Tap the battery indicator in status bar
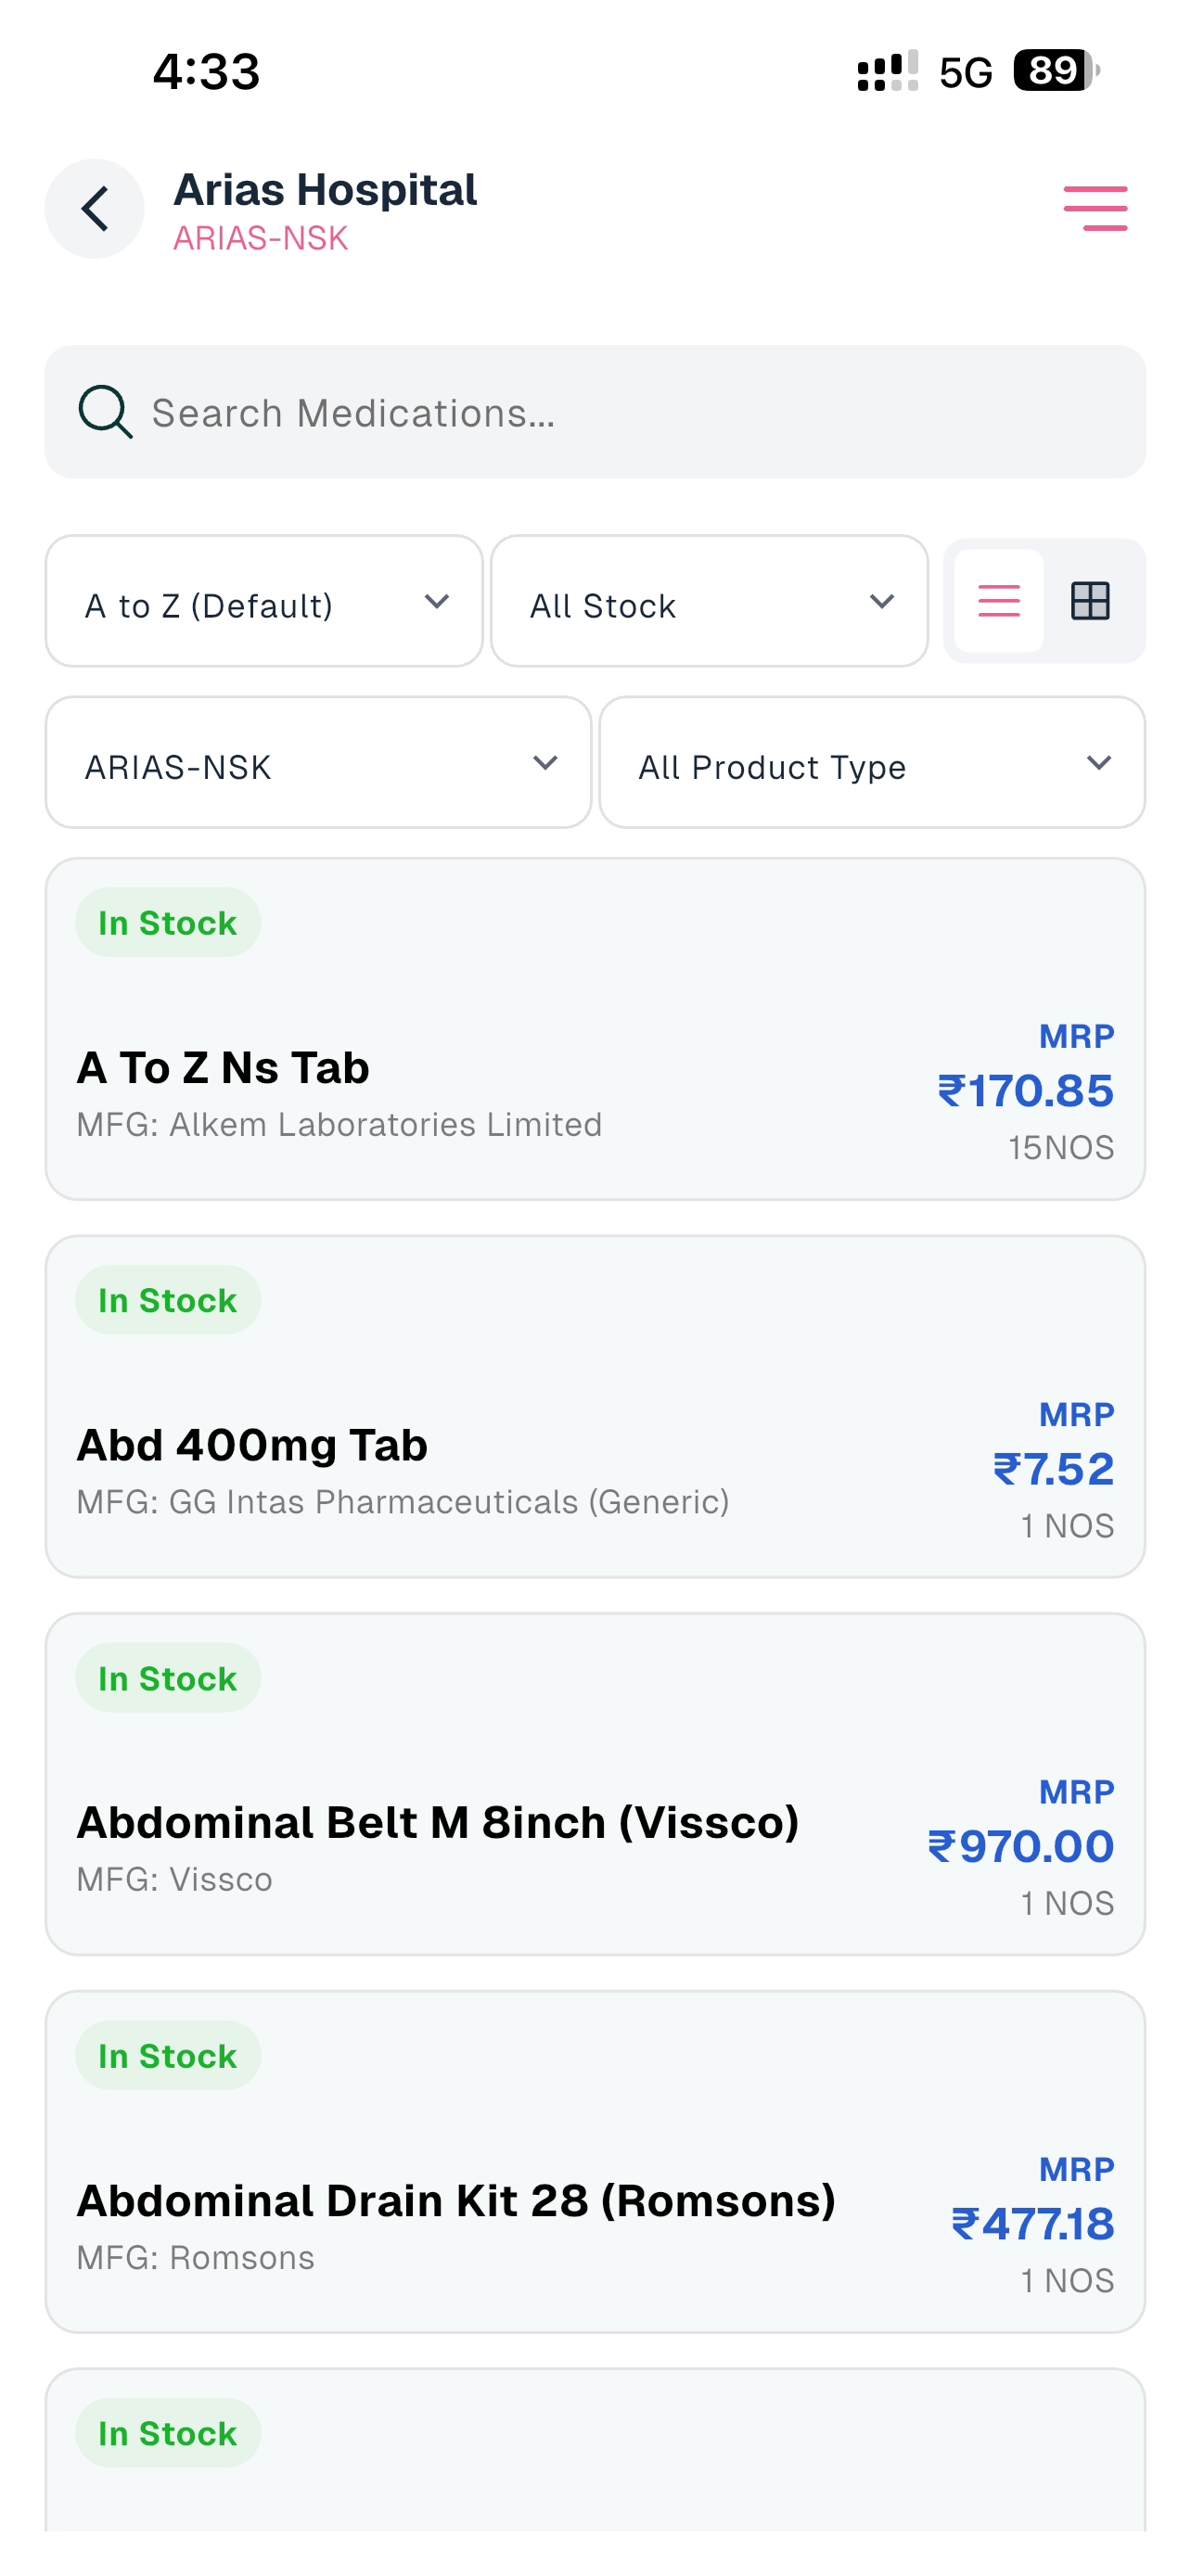 [1057, 70]
